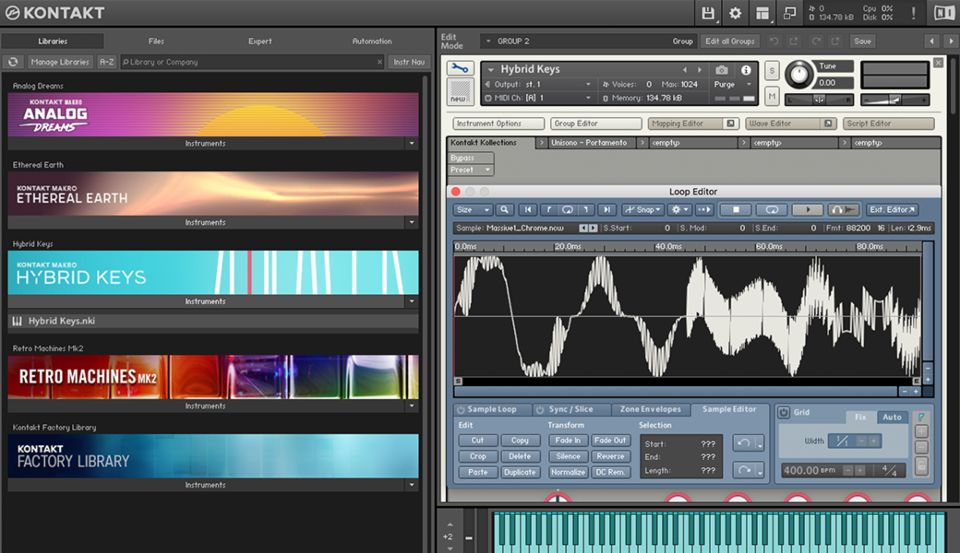Click the undo arrow in Sample Editor panel
This screenshot has height=553, width=960.
[x=744, y=443]
